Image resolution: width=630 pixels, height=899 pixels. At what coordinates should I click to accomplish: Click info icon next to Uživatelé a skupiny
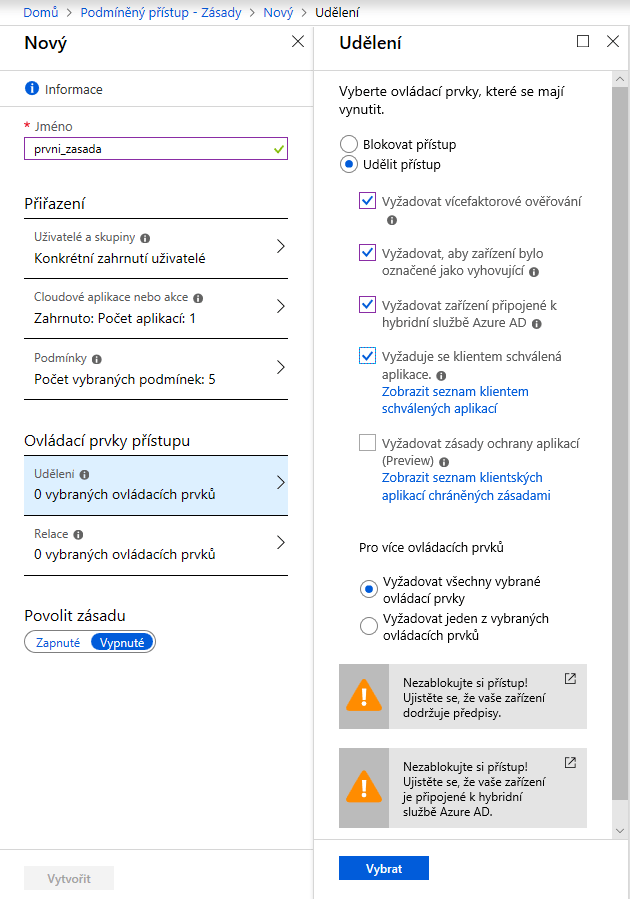(146, 238)
